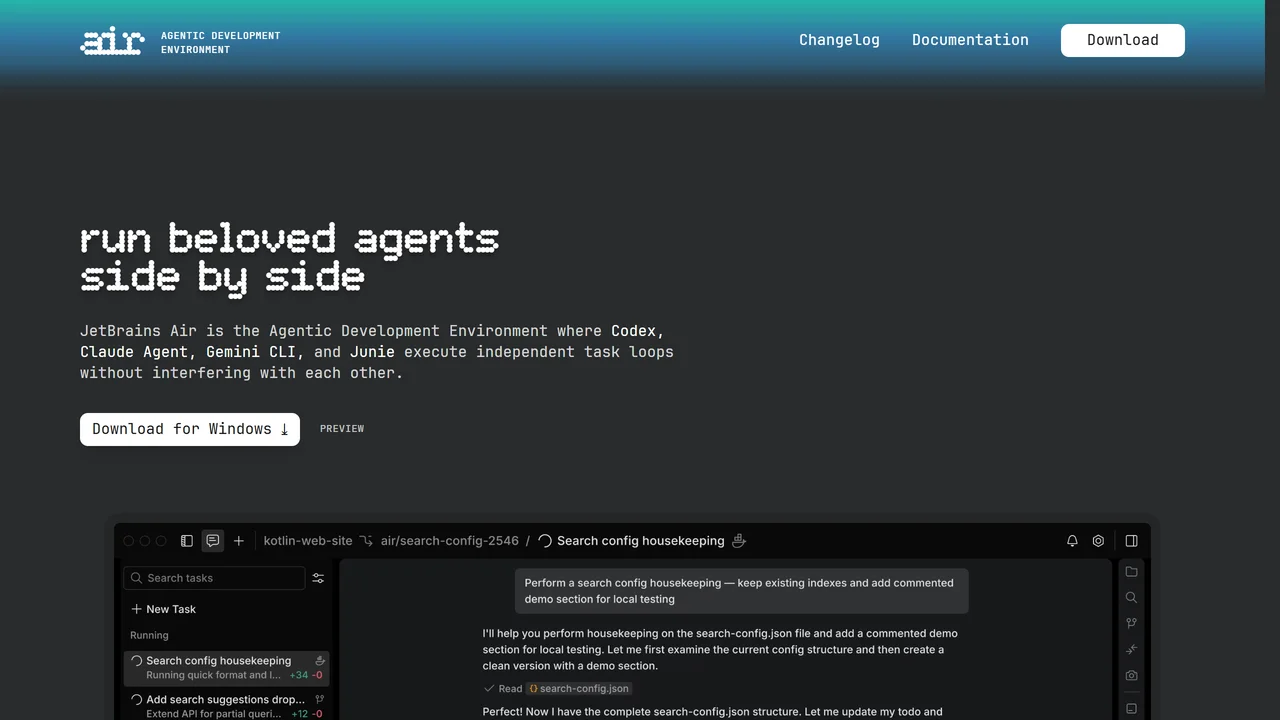Click the Search config housekeeping title
The height and width of the screenshot is (720, 1280).
pos(641,541)
